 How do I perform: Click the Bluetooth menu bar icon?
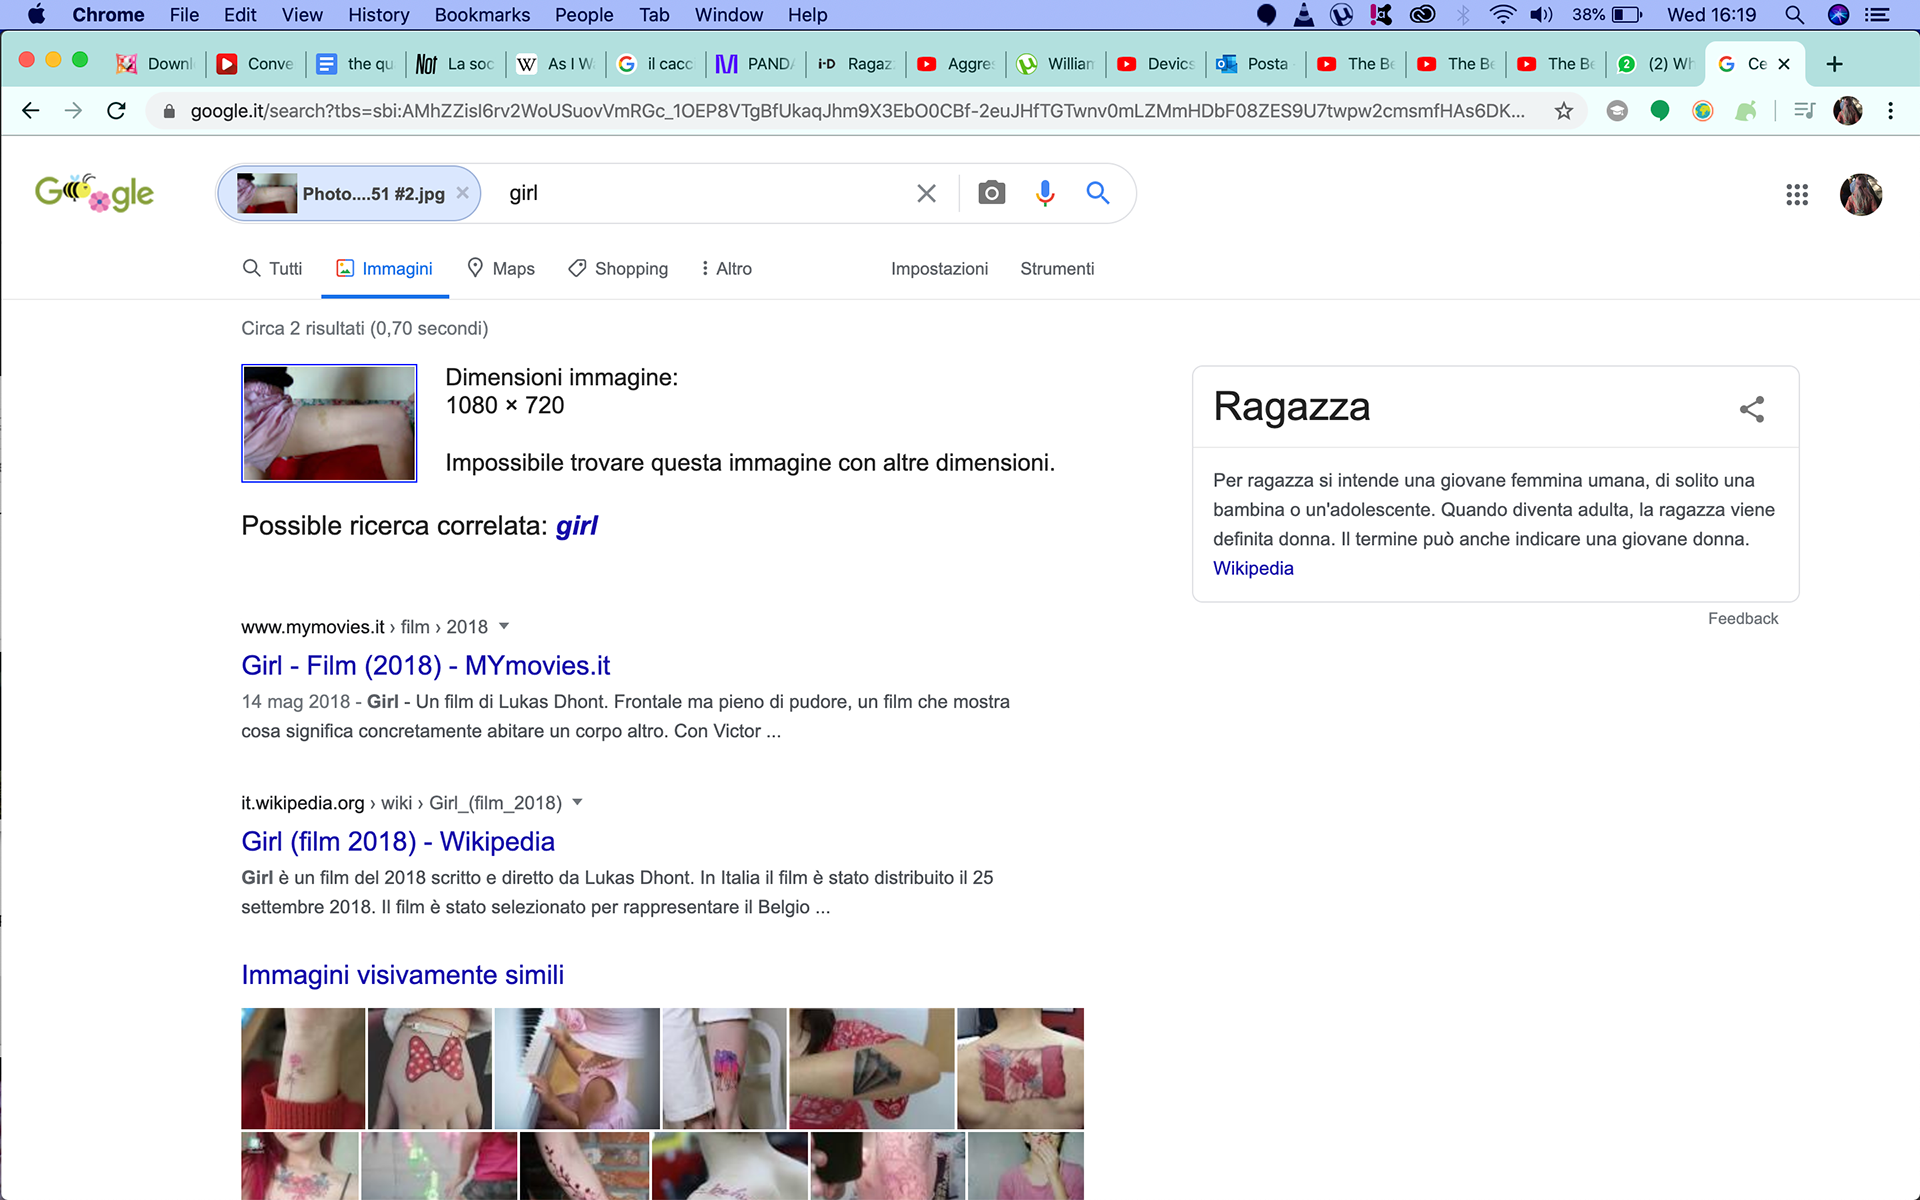point(1463,15)
